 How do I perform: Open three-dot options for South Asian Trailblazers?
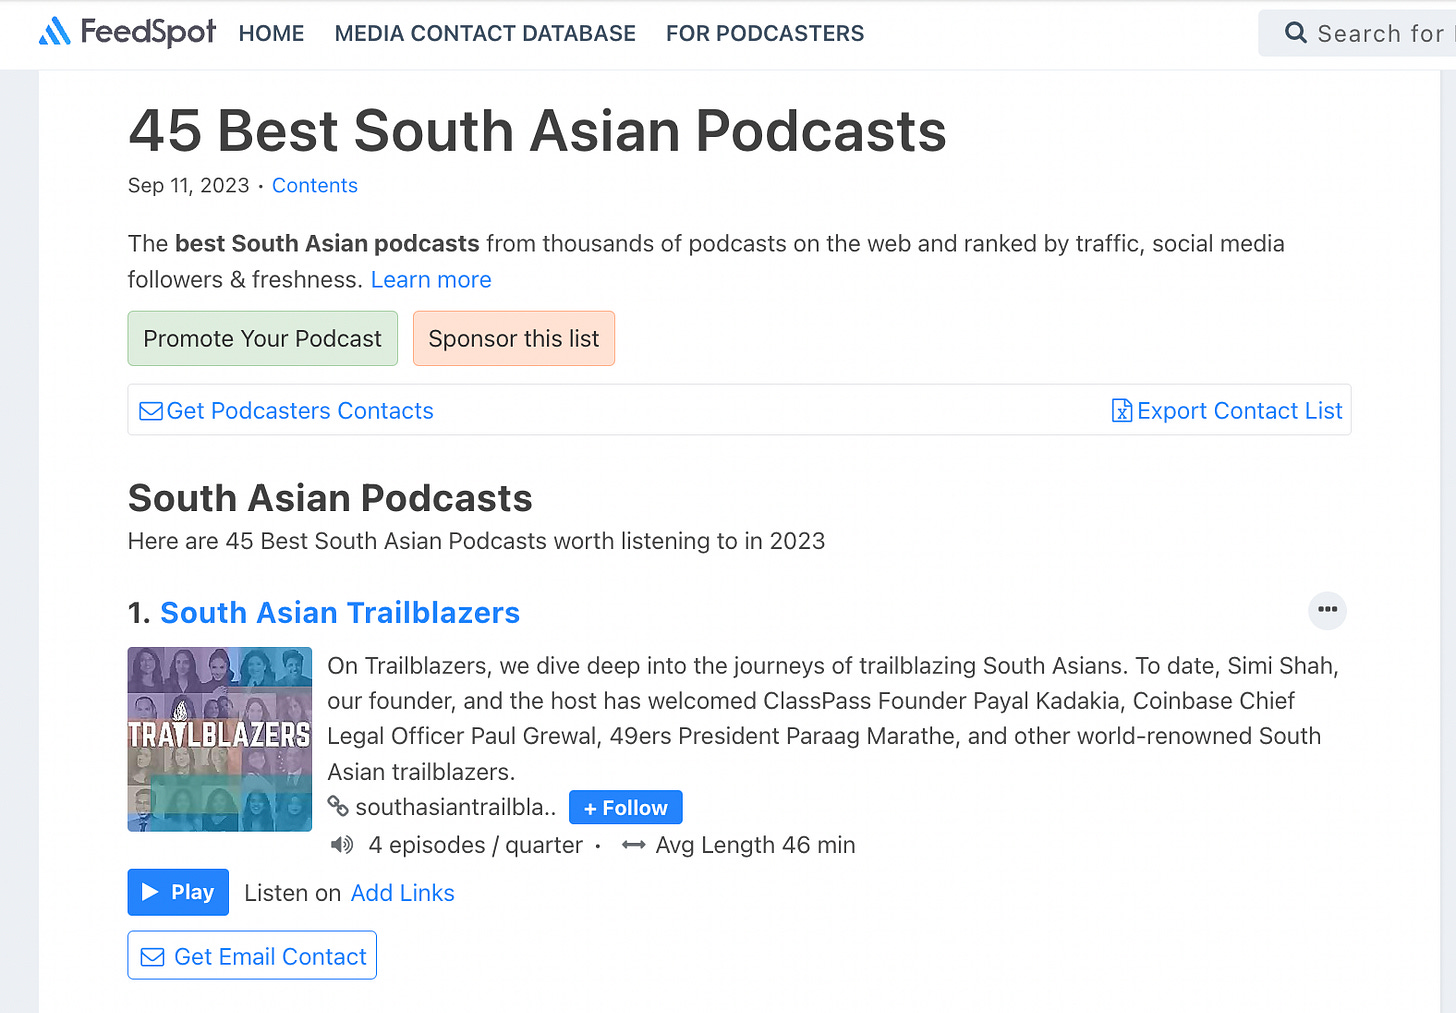click(x=1328, y=610)
